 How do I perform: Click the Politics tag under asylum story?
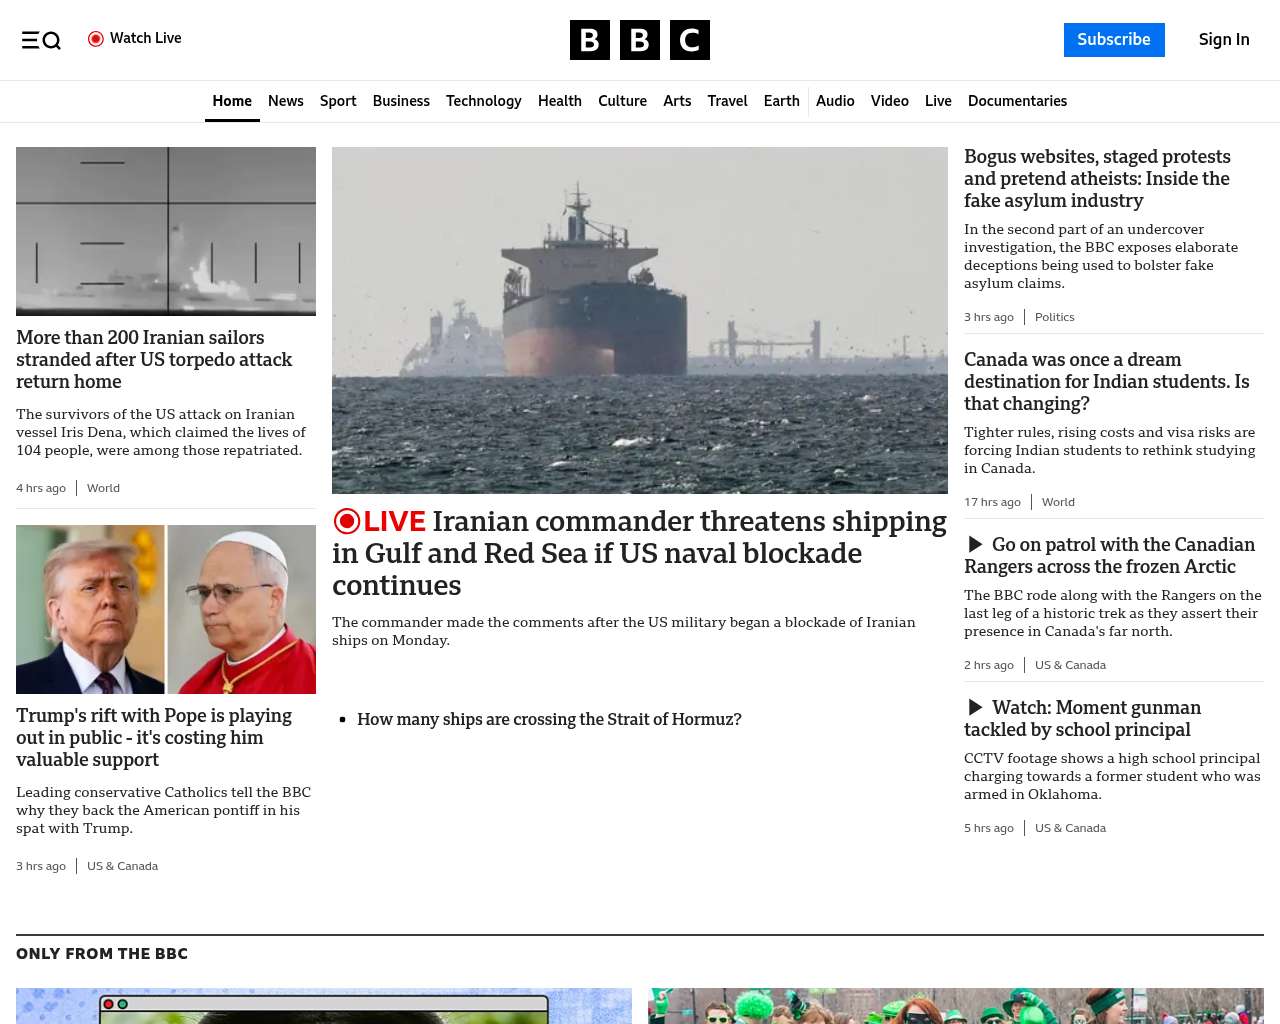click(x=1054, y=317)
